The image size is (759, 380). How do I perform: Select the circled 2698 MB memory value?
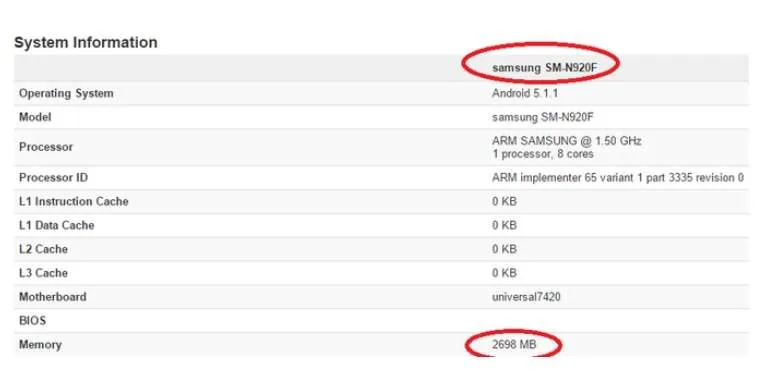514,345
